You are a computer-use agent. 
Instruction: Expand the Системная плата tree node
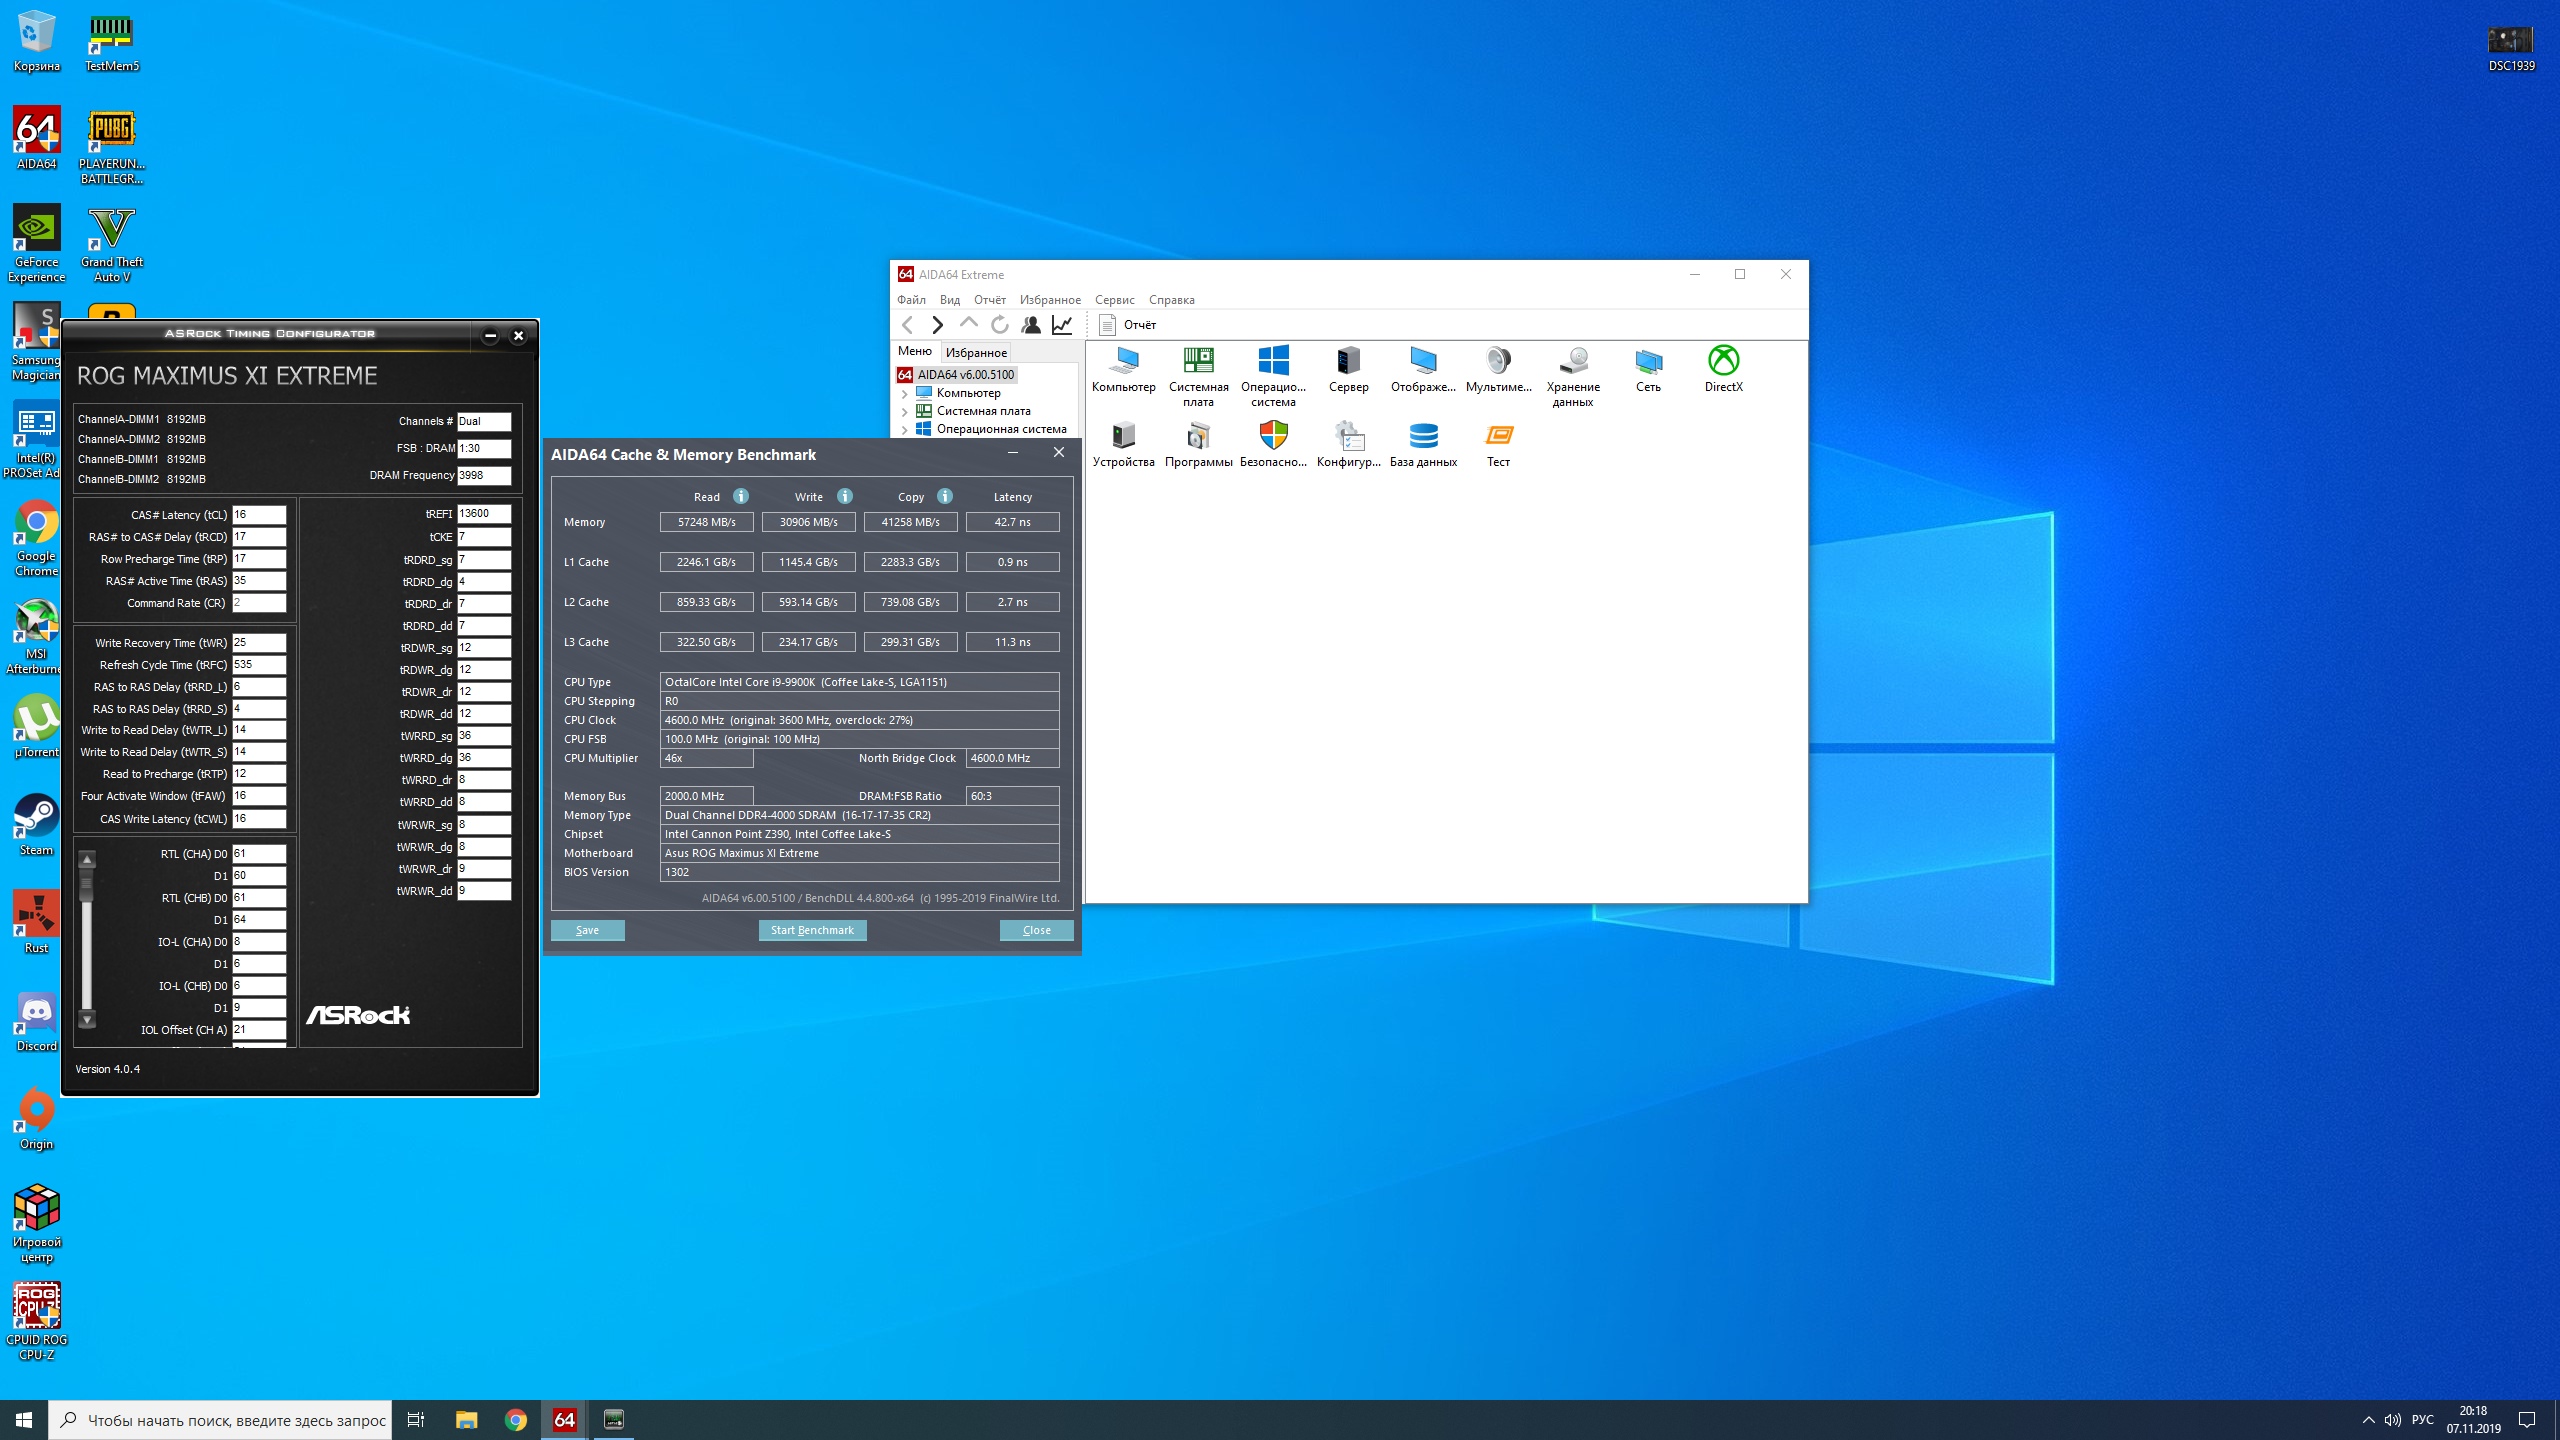(x=905, y=411)
